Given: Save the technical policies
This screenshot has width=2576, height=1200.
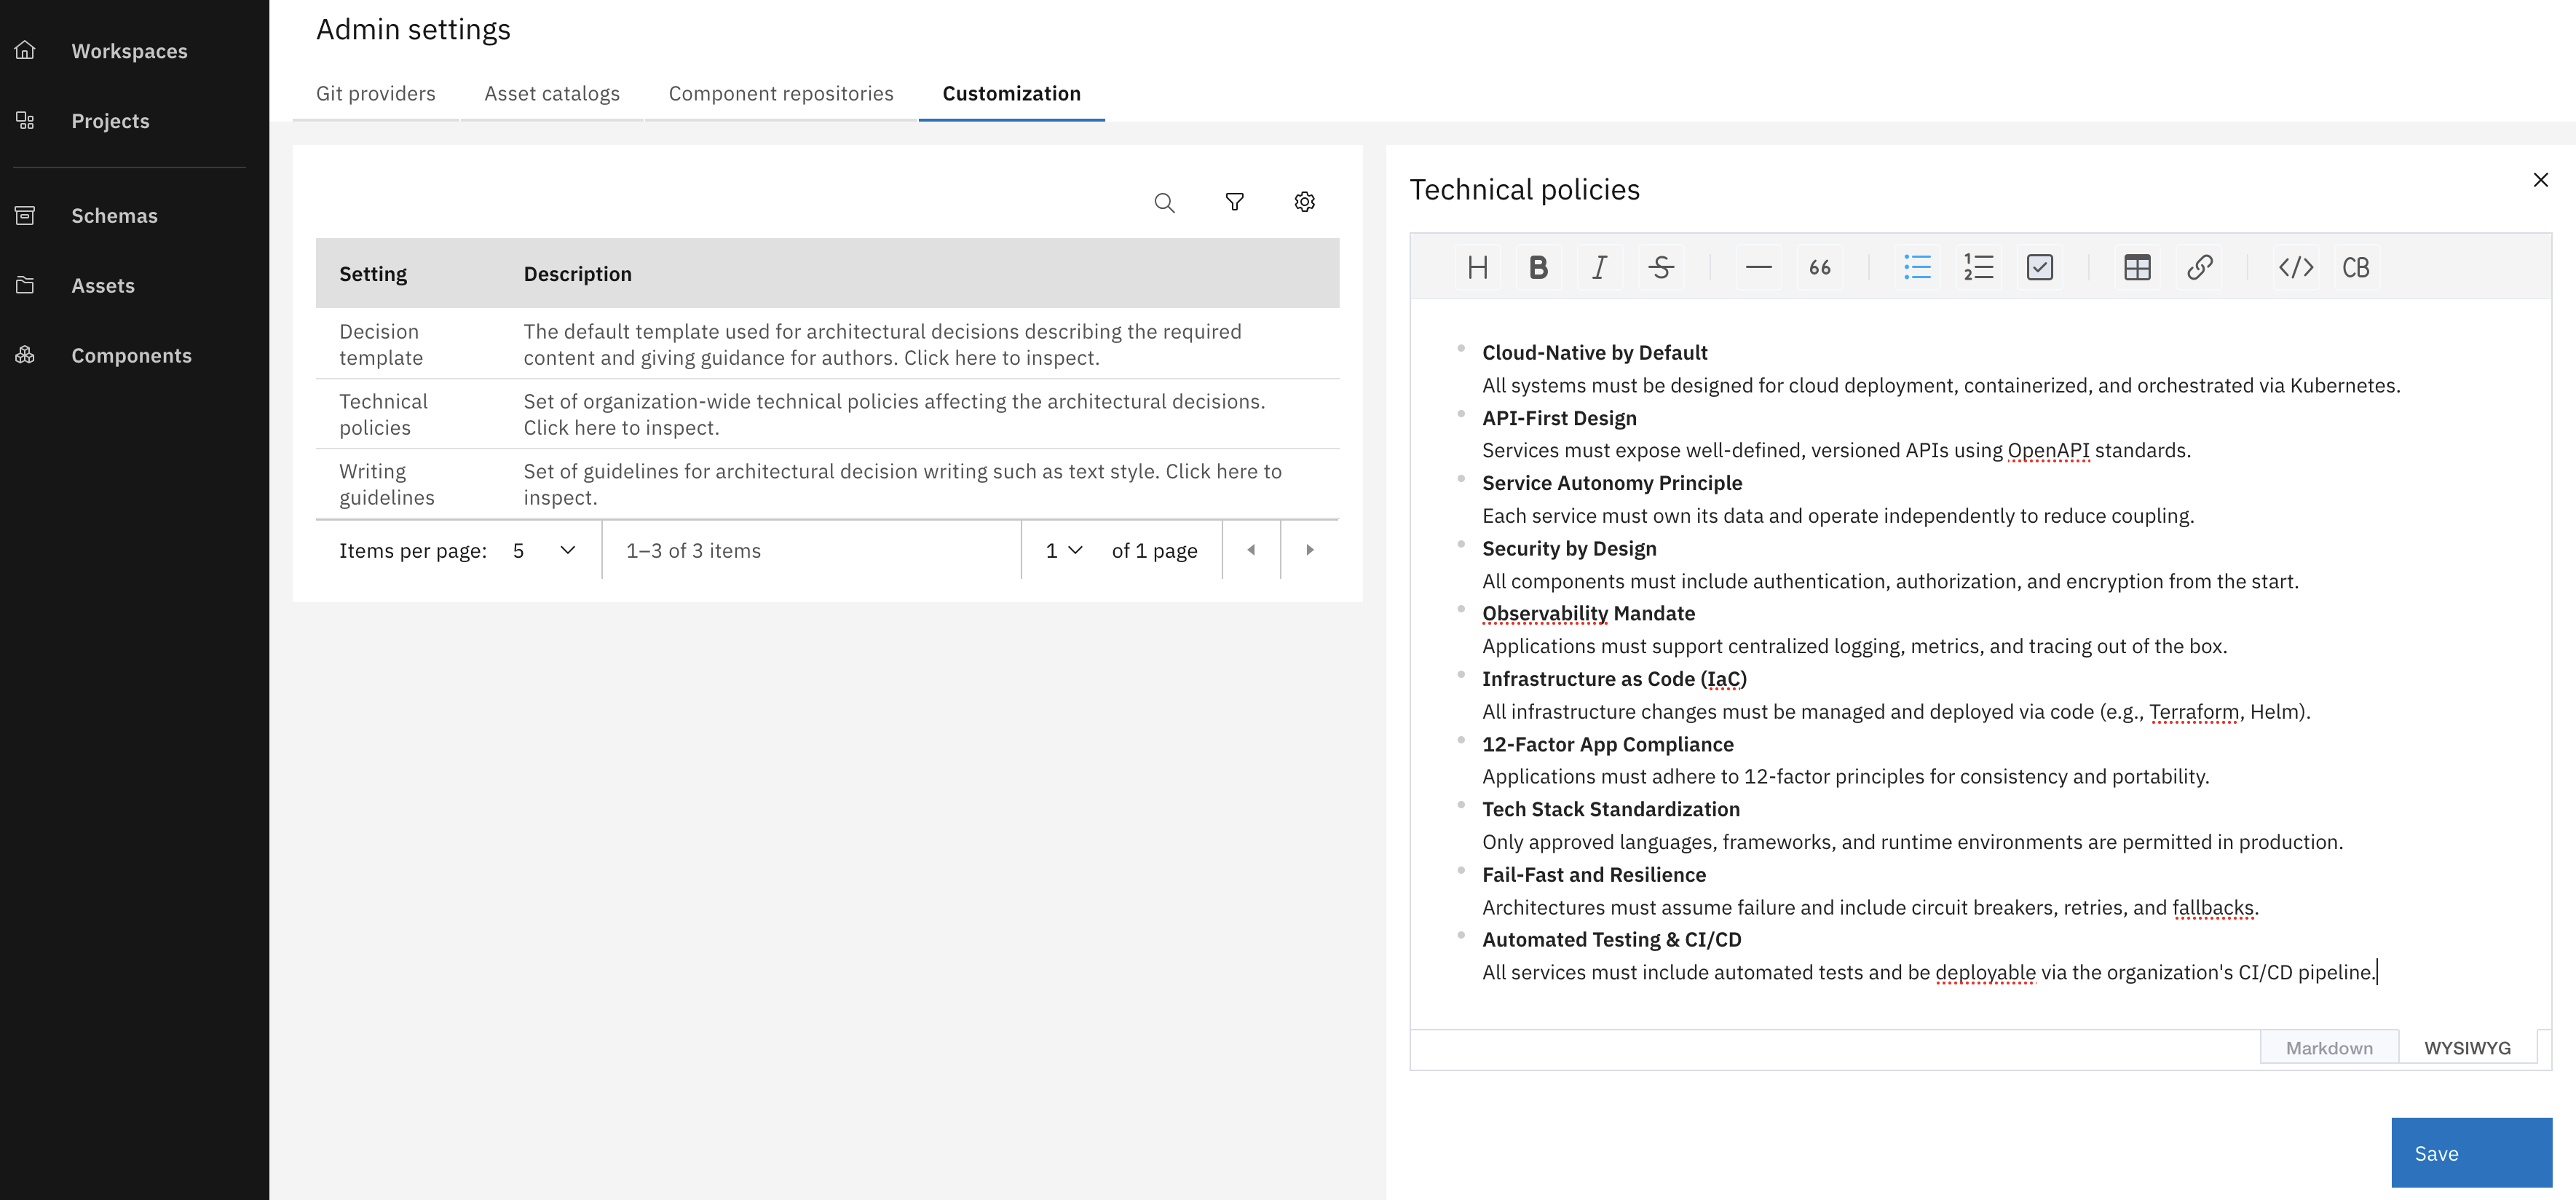Looking at the screenshot, I should tap(2470, 1152).
